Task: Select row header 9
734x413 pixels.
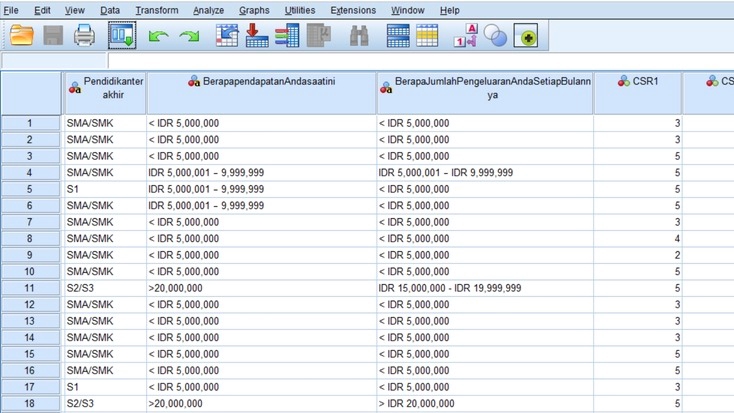Action: (x=30, y=255)
